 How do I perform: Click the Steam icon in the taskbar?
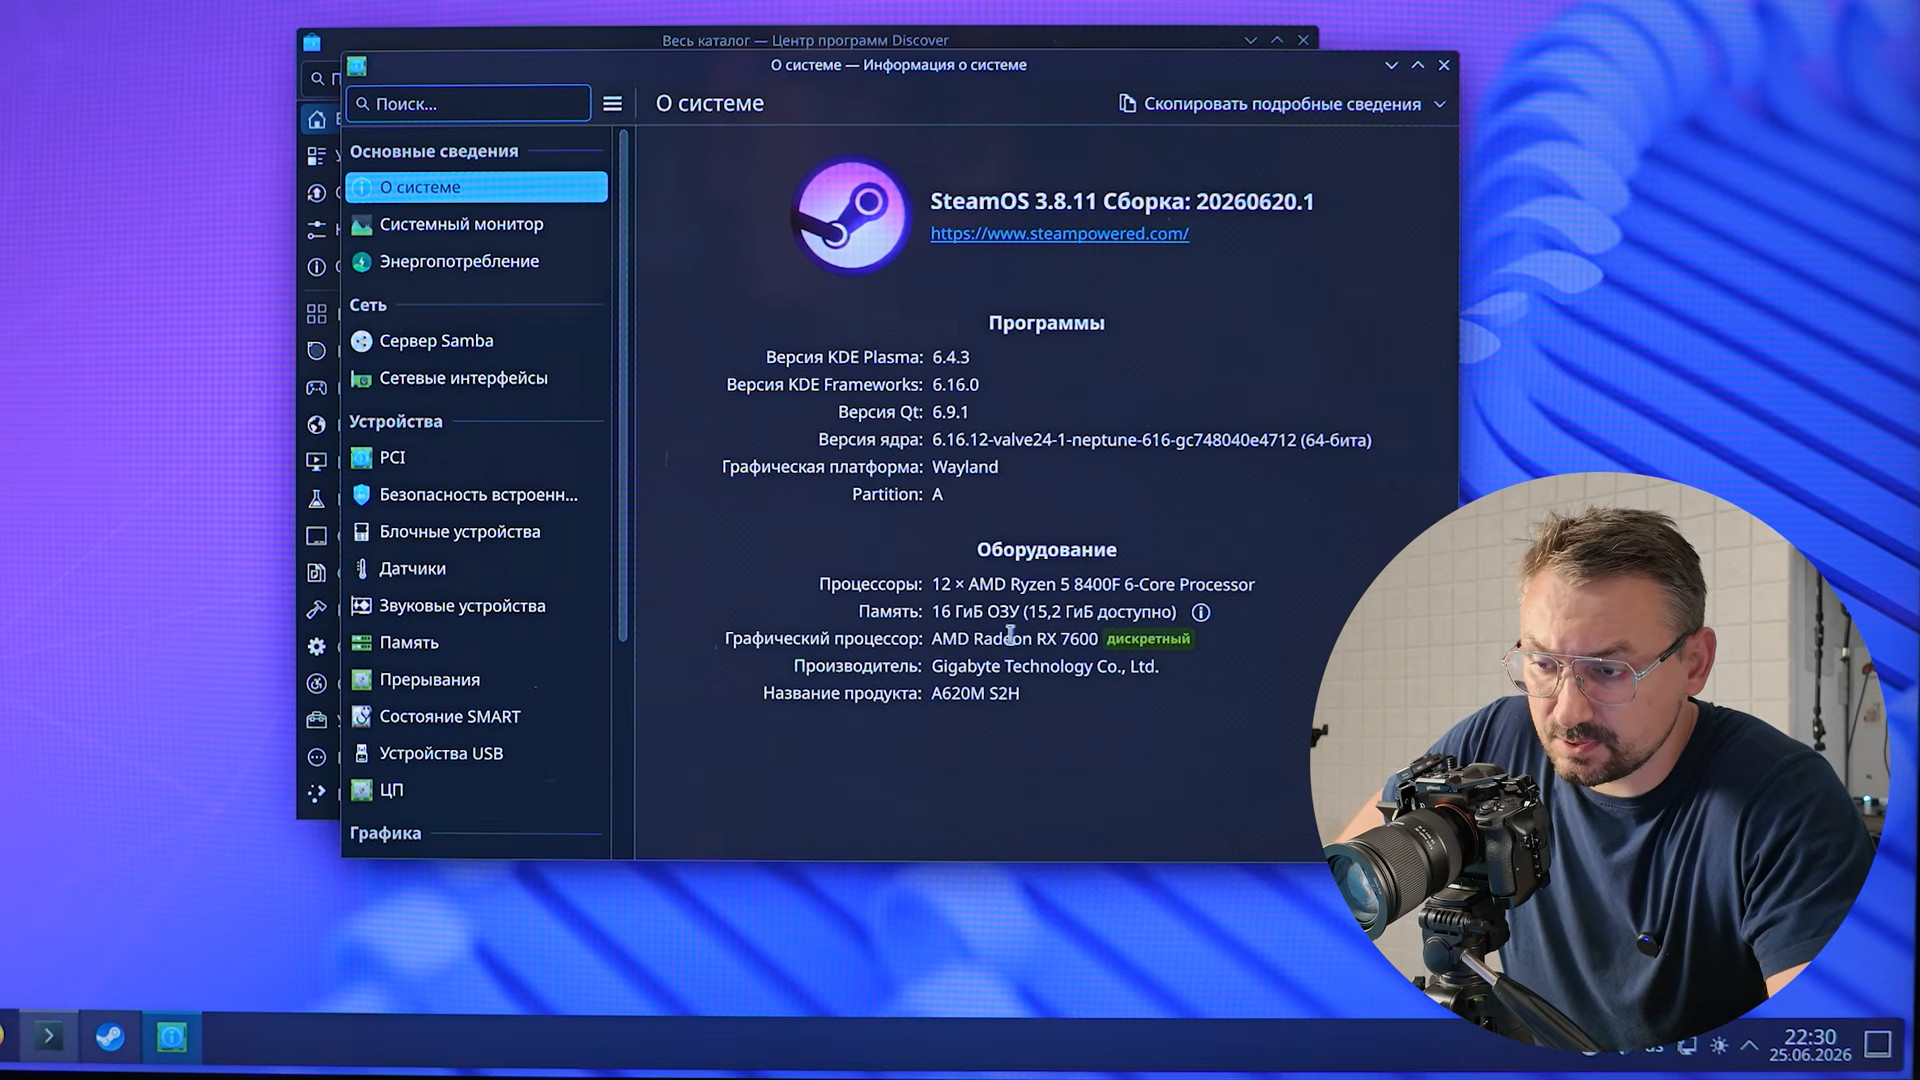click(110, 1037)
